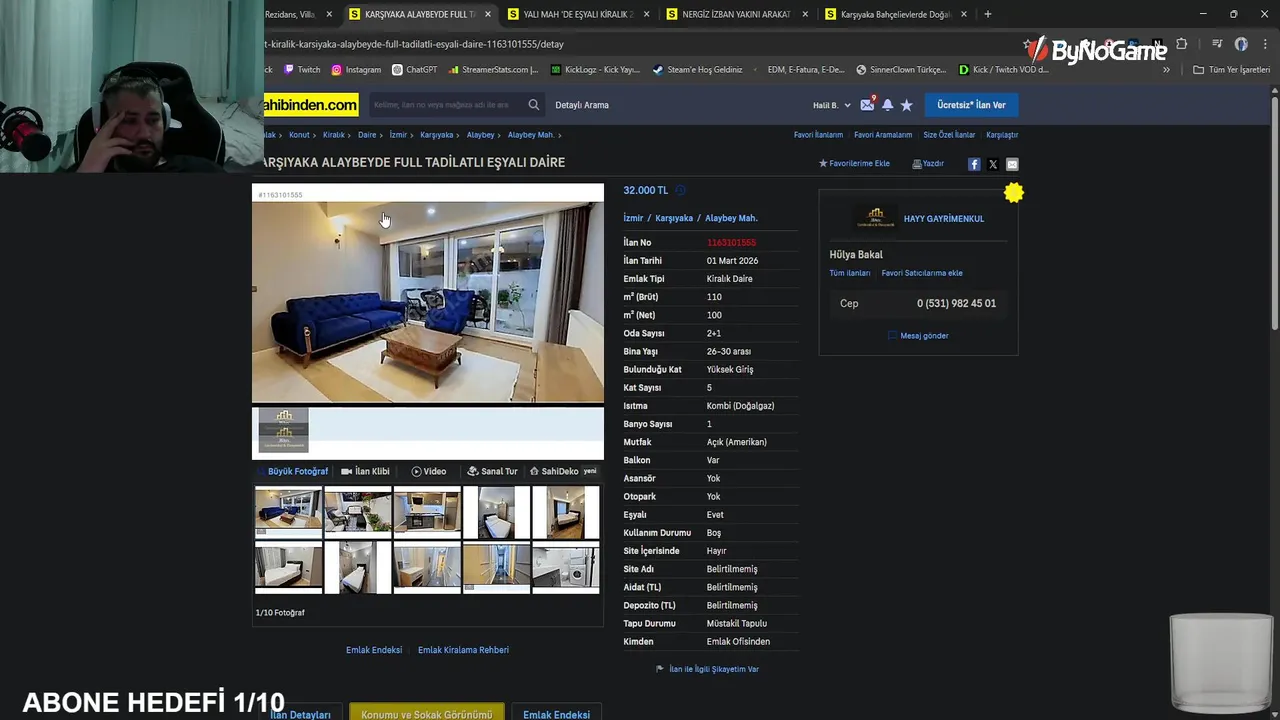Click listing number 1163101555 text
Image resolution: width=1280 pixels, height=720 pixels.
pyautogui.click(x=731, y=243)
